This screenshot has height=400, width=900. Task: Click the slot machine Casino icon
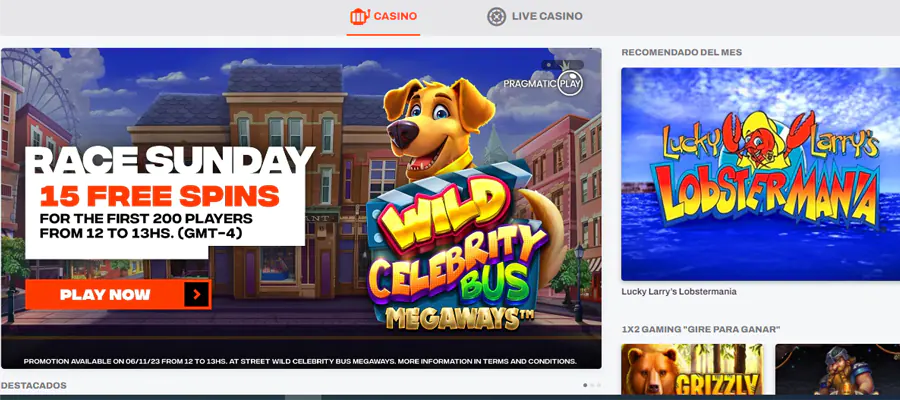pos(359,17)
